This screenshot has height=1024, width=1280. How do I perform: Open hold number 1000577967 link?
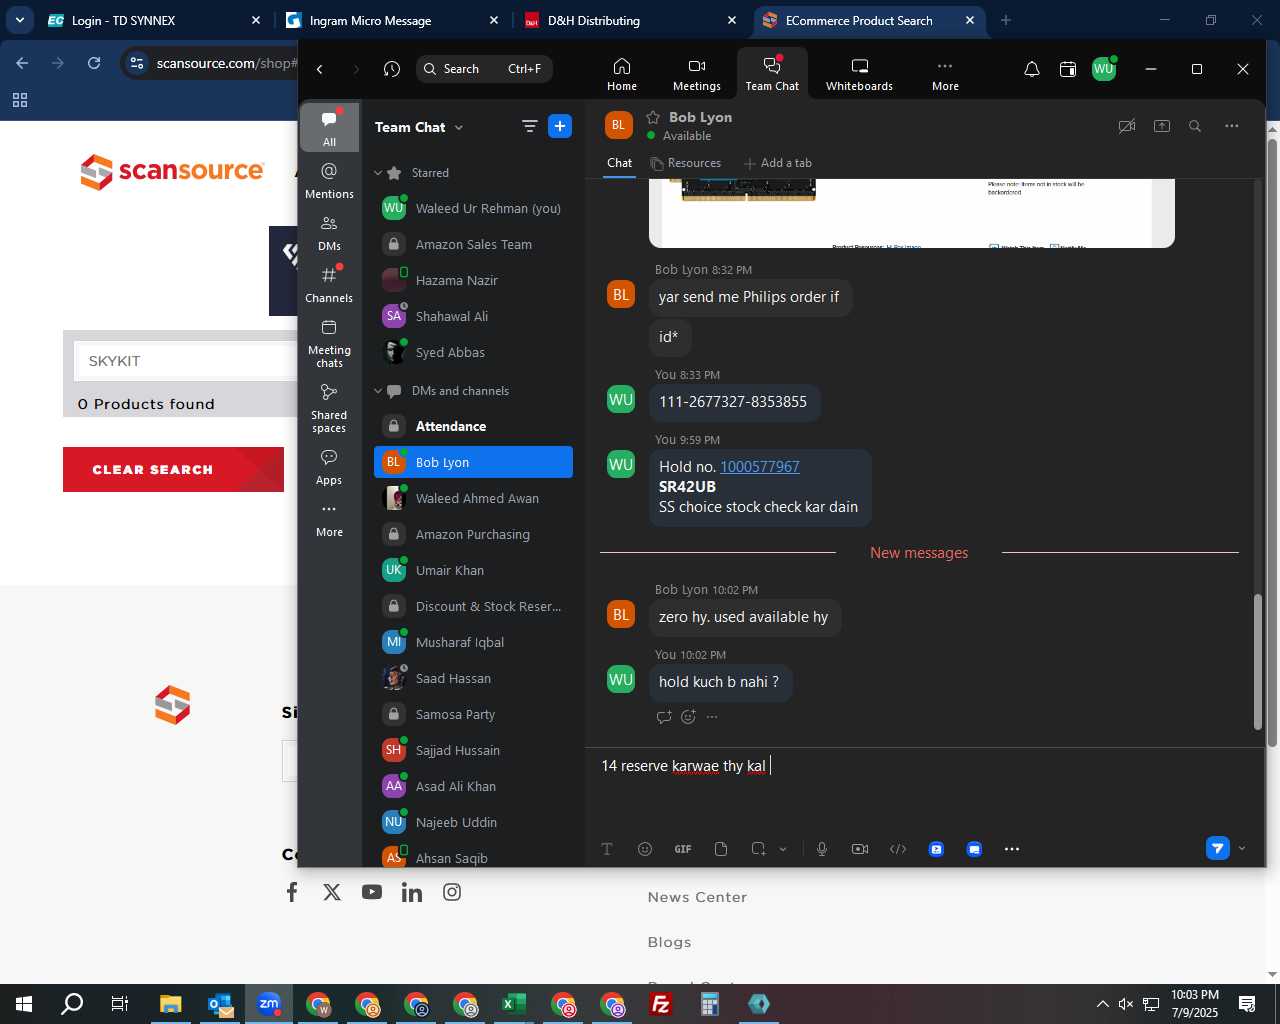[760, 467]
